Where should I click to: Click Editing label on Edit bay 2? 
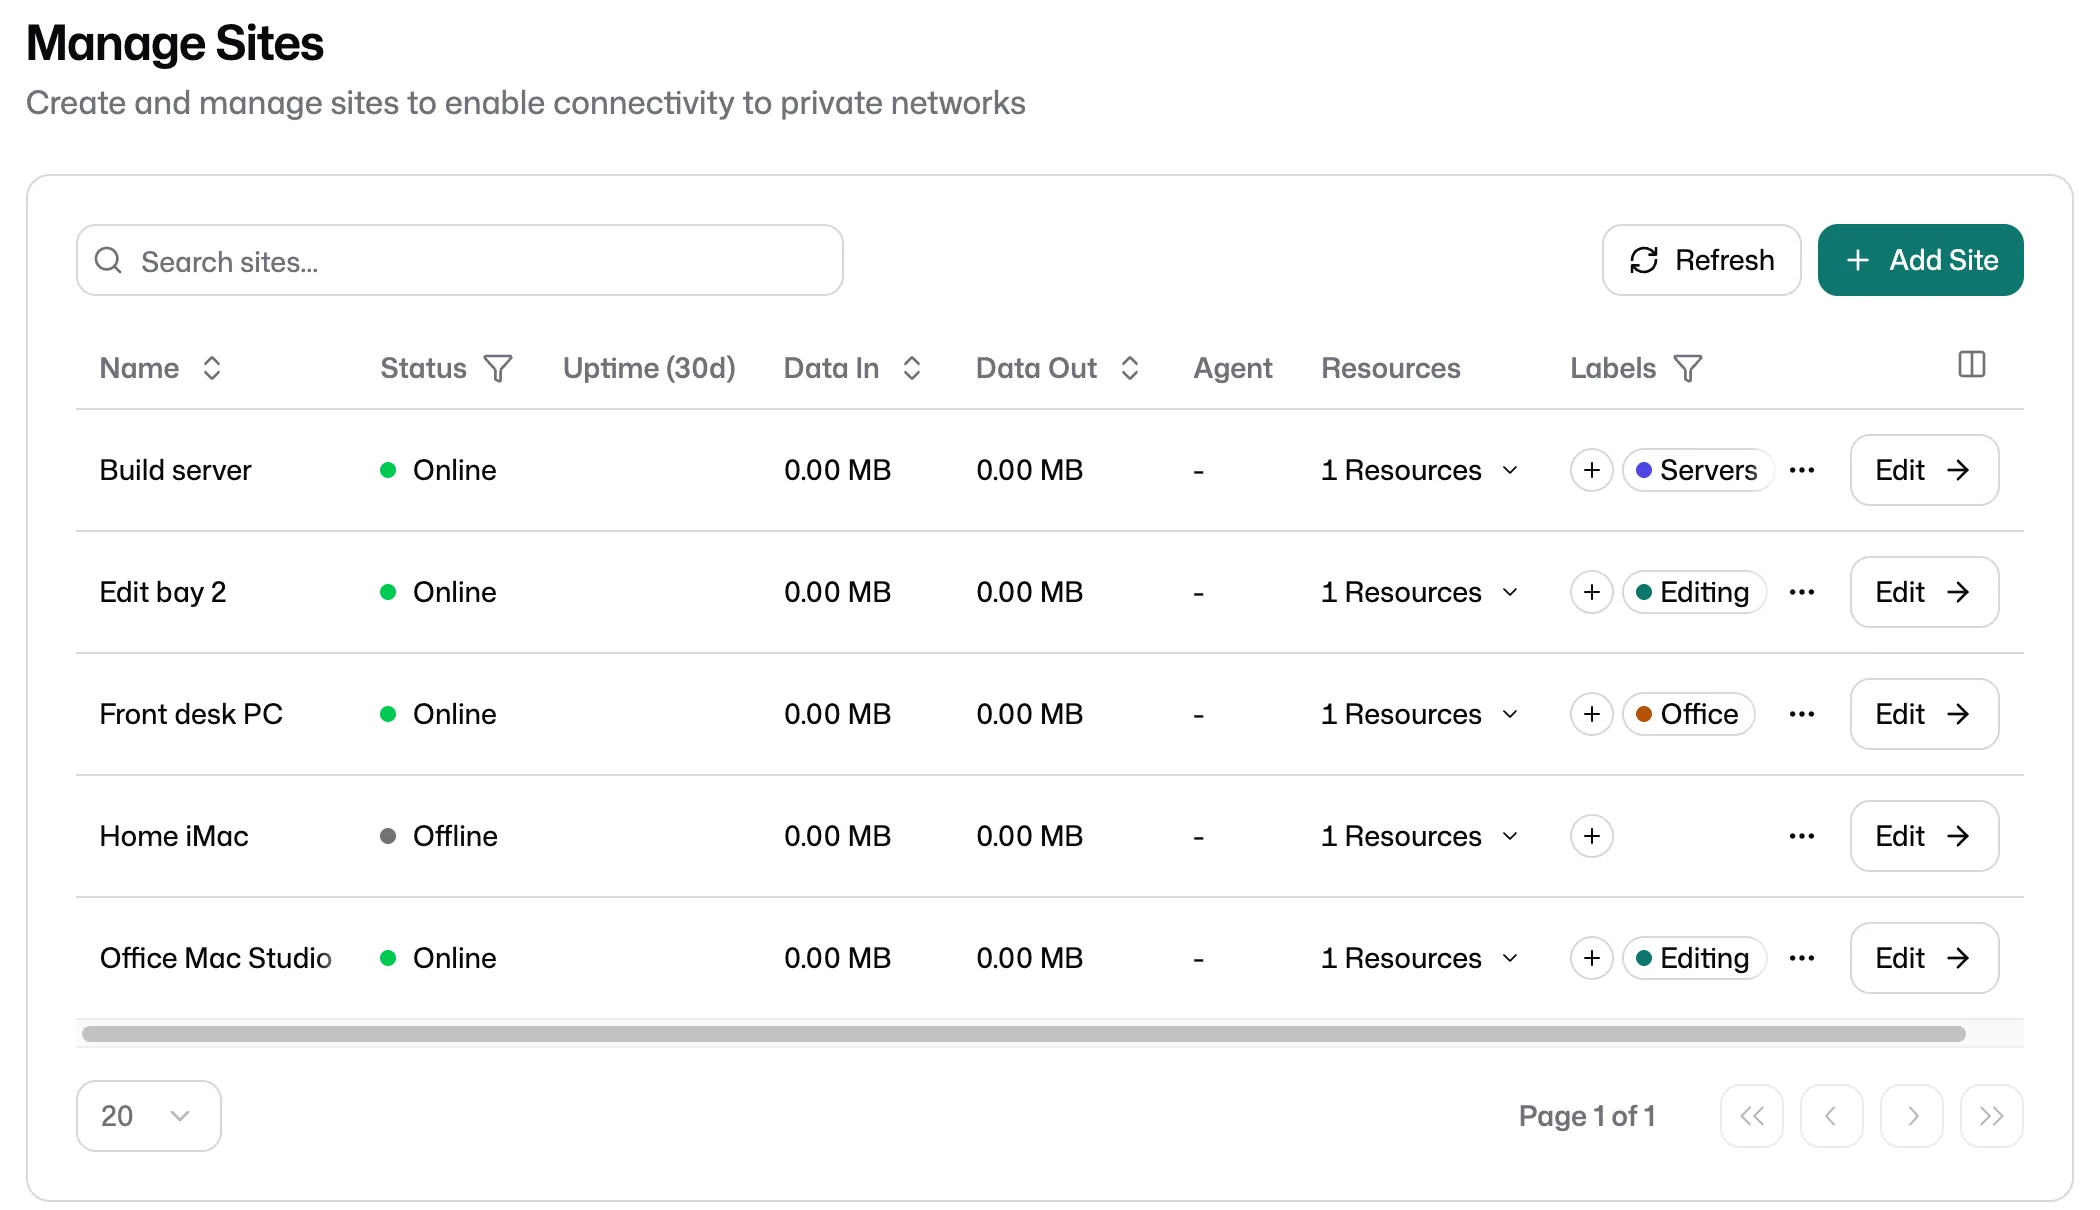(x=1694, y=592)
